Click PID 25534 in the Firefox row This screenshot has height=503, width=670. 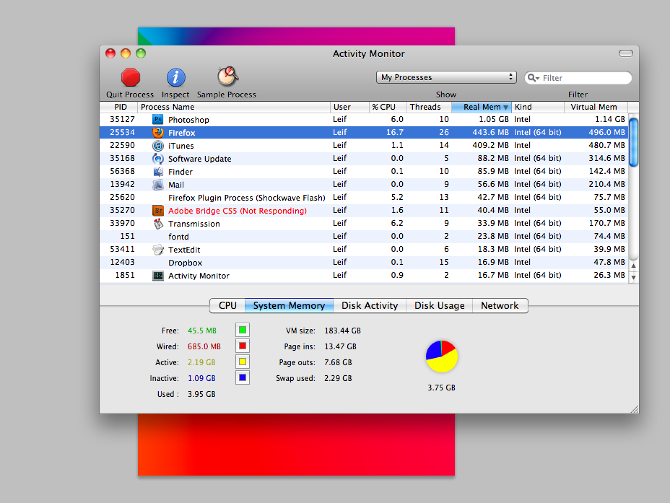tap(122, 132)
